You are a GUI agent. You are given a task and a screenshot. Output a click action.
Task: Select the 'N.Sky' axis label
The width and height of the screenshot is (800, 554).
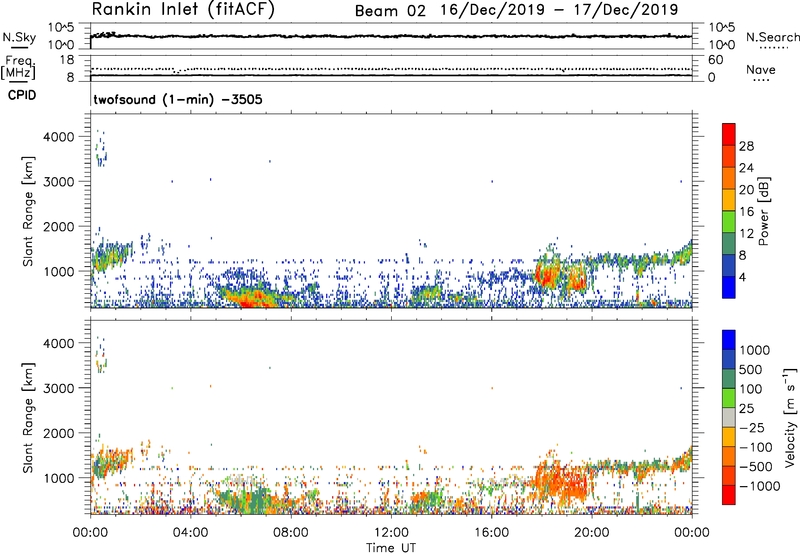(19, 37)
